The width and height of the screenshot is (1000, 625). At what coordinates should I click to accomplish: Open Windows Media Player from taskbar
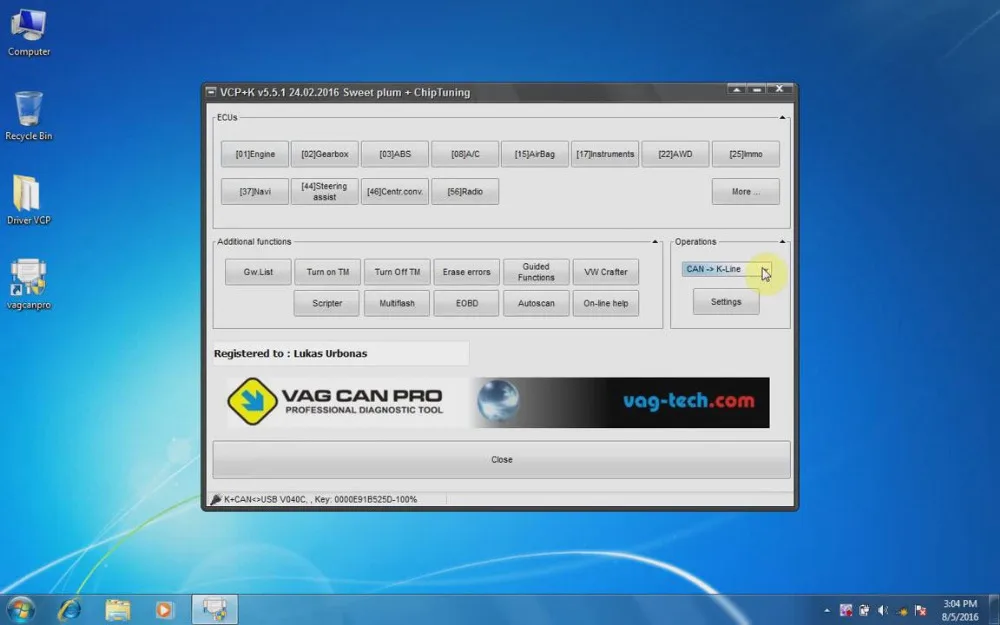point(164,610)
